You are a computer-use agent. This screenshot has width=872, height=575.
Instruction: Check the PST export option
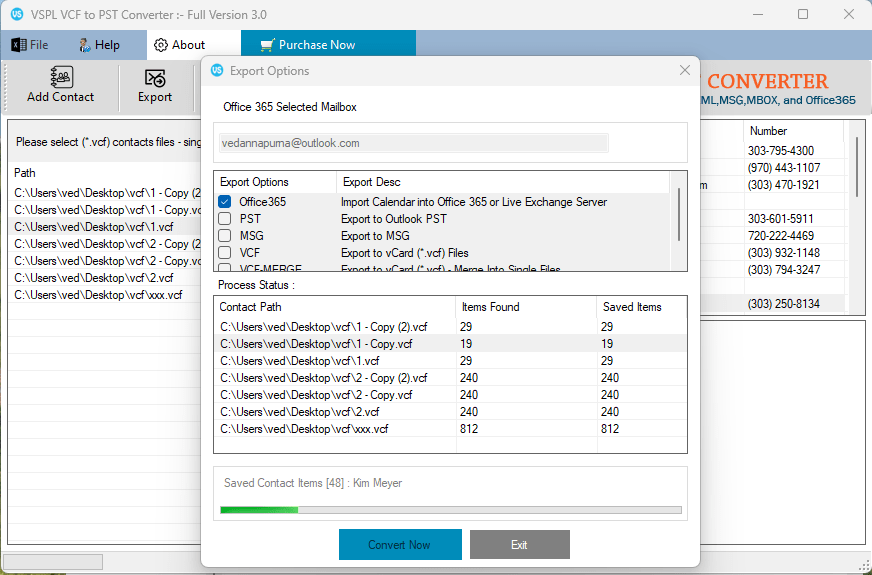coord(225,219)
